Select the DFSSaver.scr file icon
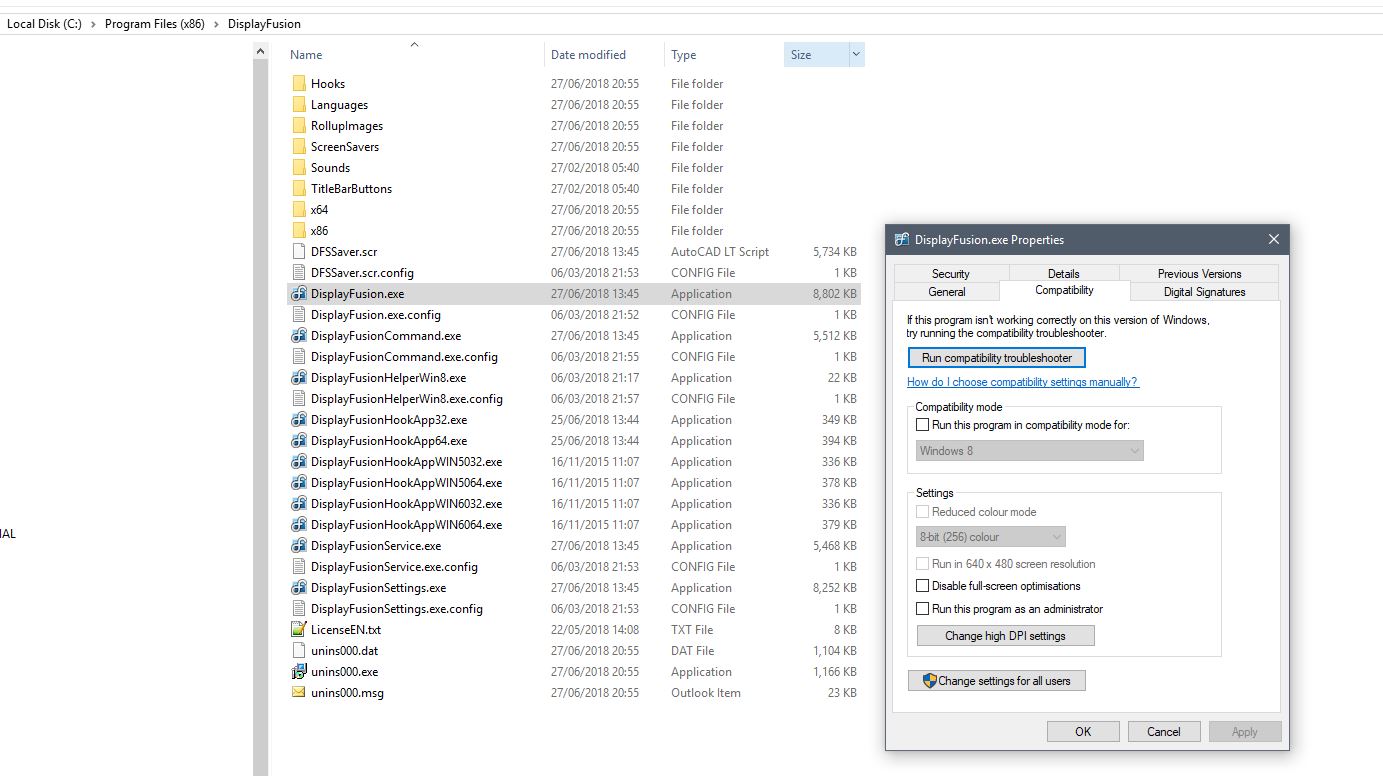Viewport: 1383px width, 776px height. point(298,252)
